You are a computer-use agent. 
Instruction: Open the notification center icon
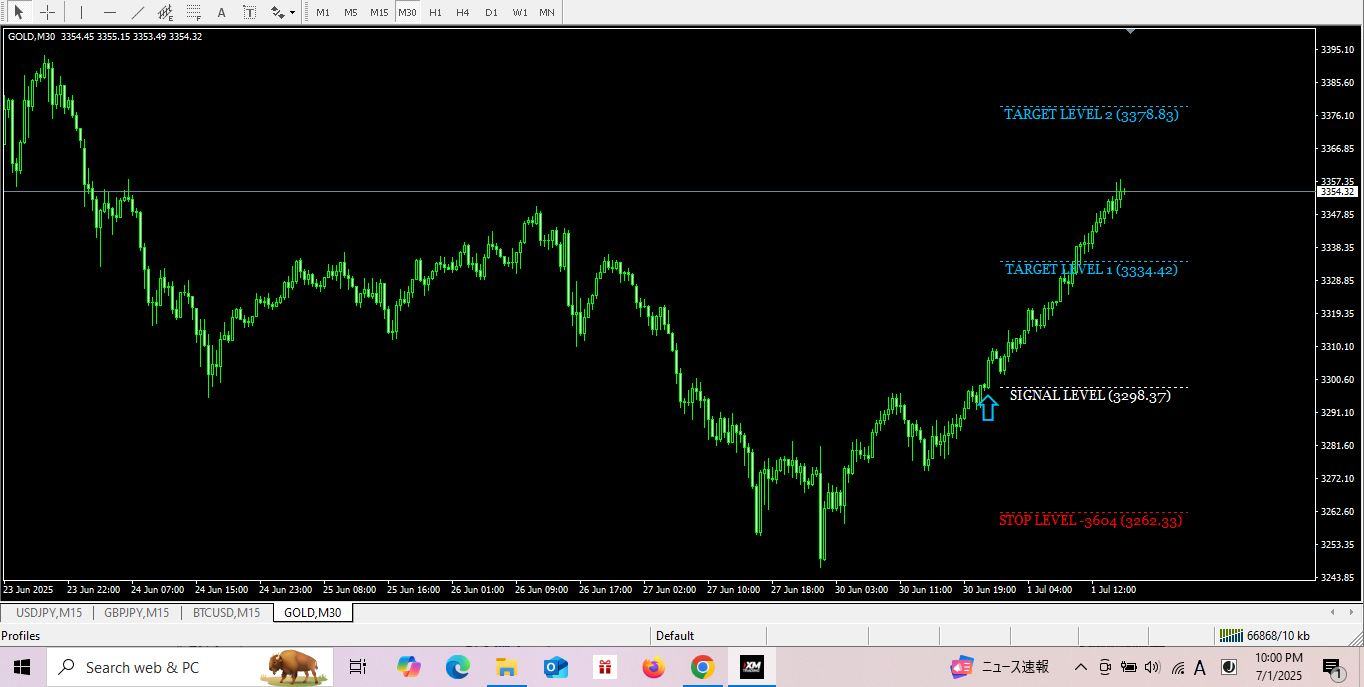coord(1333,668)
